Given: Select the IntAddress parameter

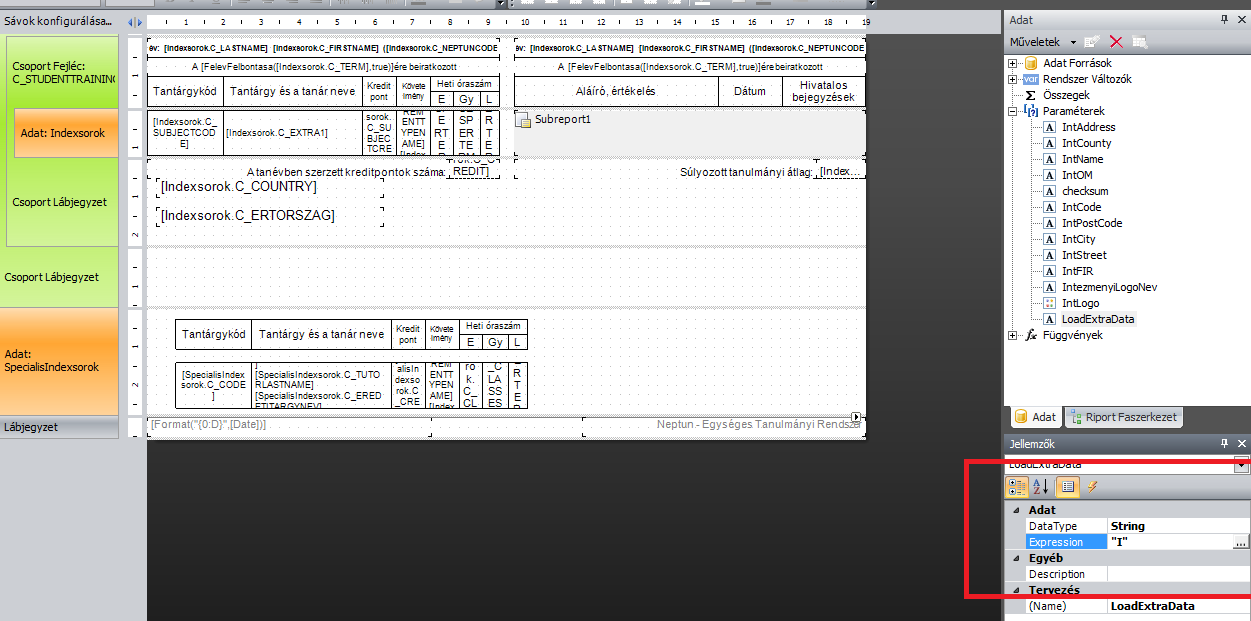Looking at the screenshot, I should pyautogui.click(x=1089, y=127).
